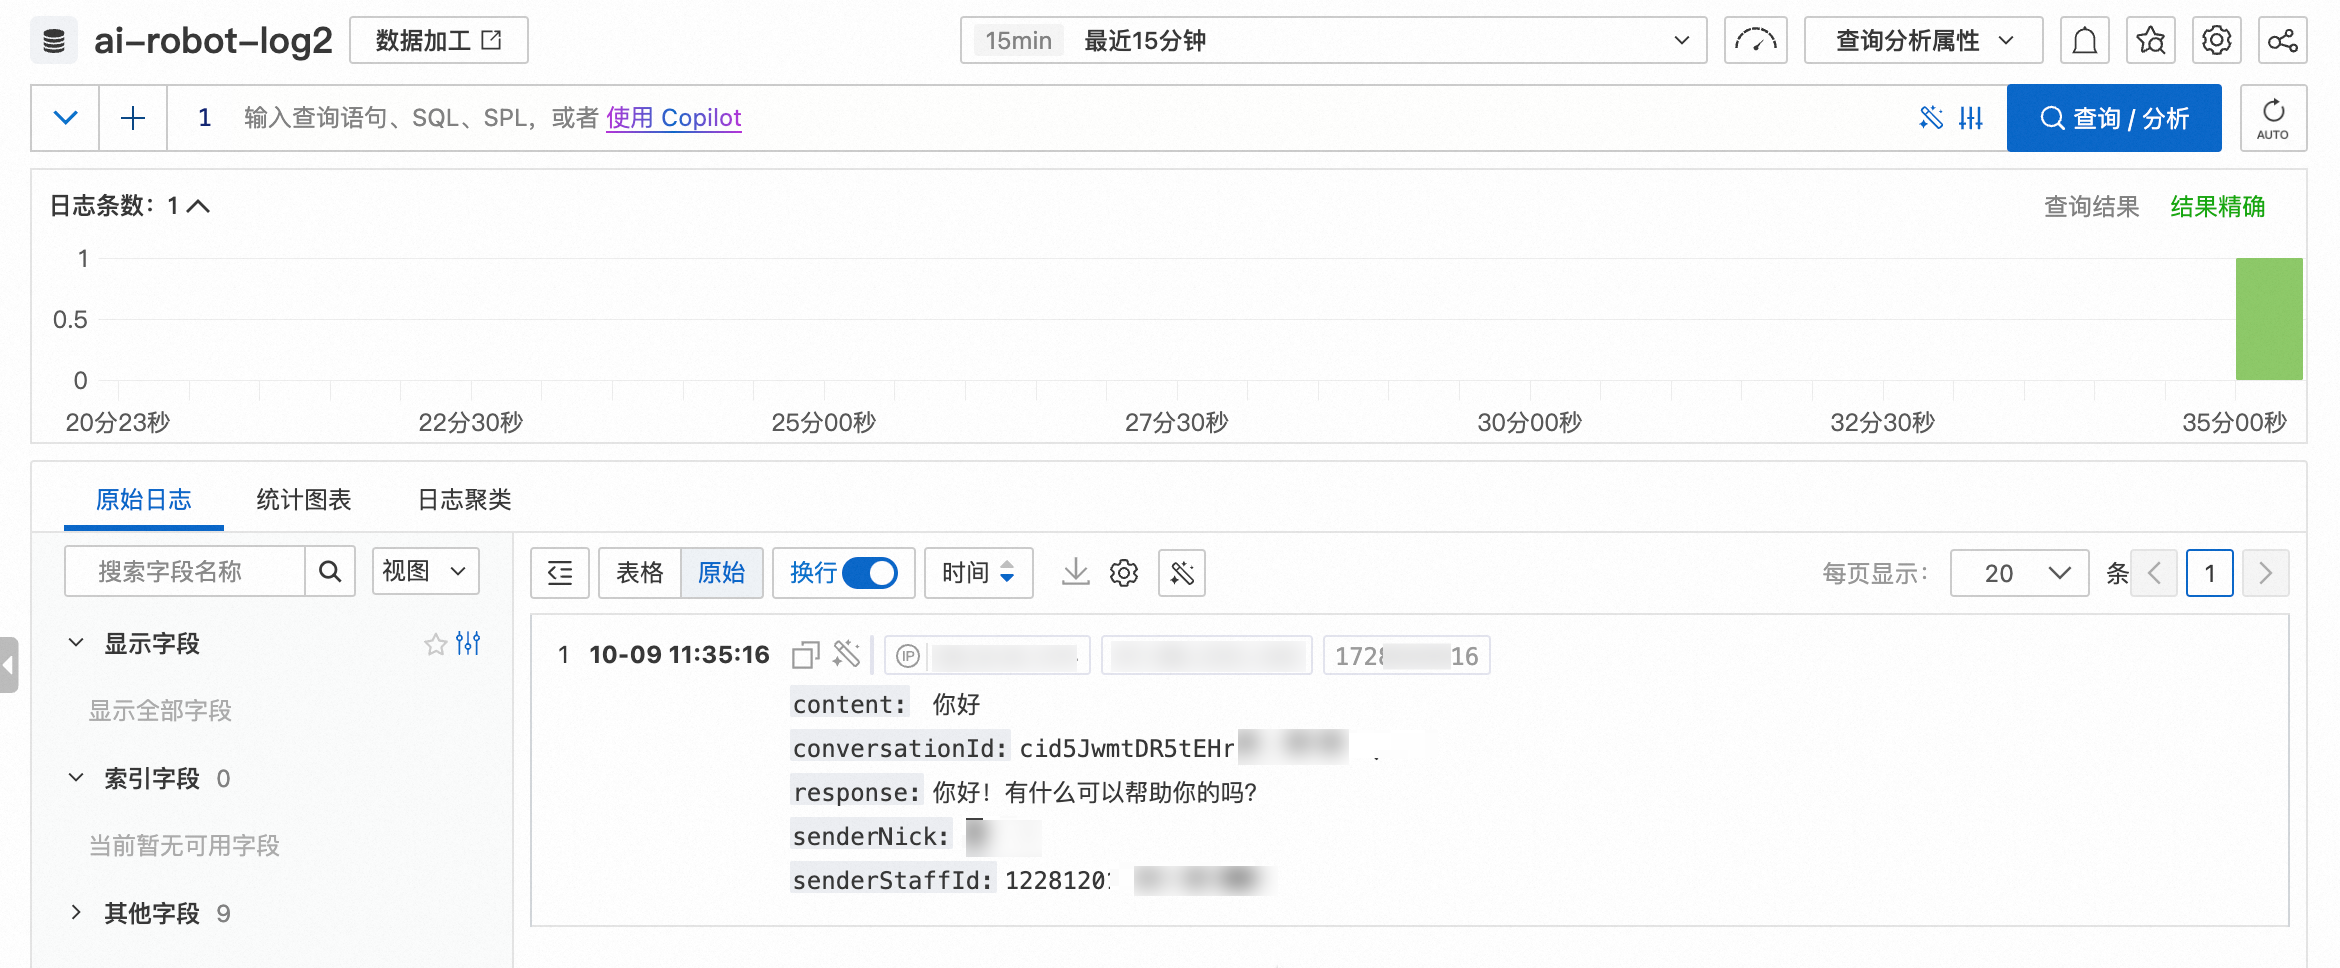Image resolution: width=2340 pixels, height=968 pixels.
Task: Click the 查询 / 分析 button
Action: (2114, 118)
